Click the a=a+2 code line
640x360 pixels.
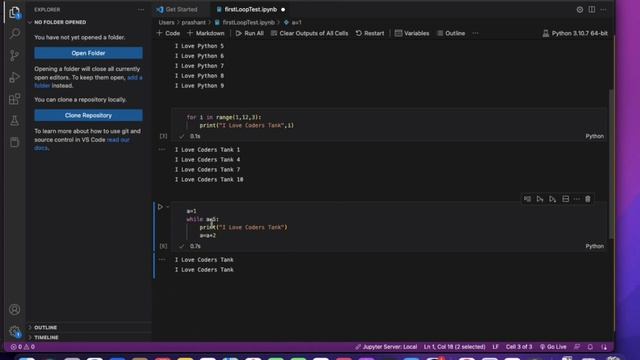[208, 236]
